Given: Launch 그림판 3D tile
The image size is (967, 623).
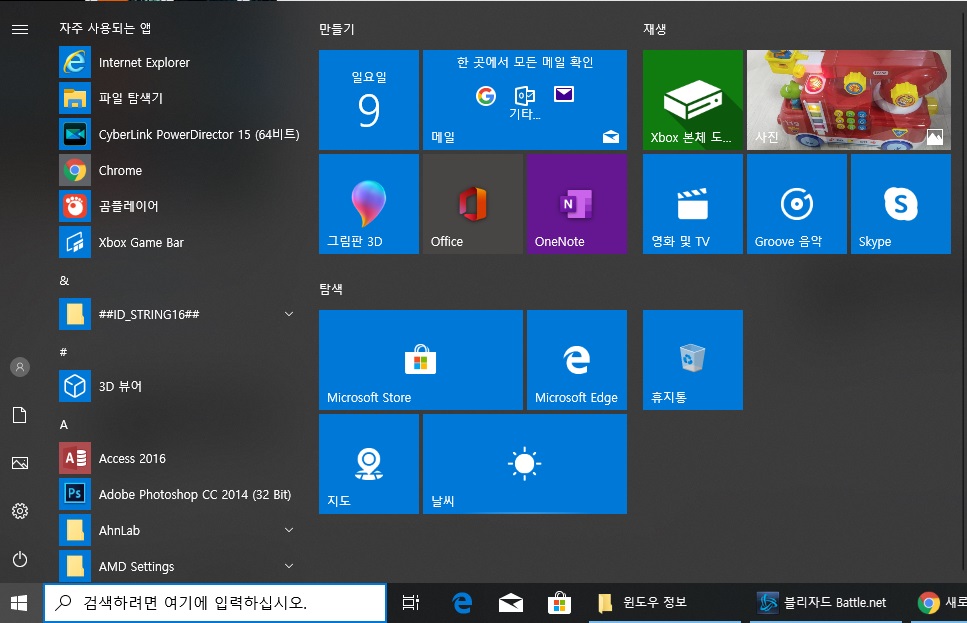Looking at the screenshot, I should coord(369,204).
